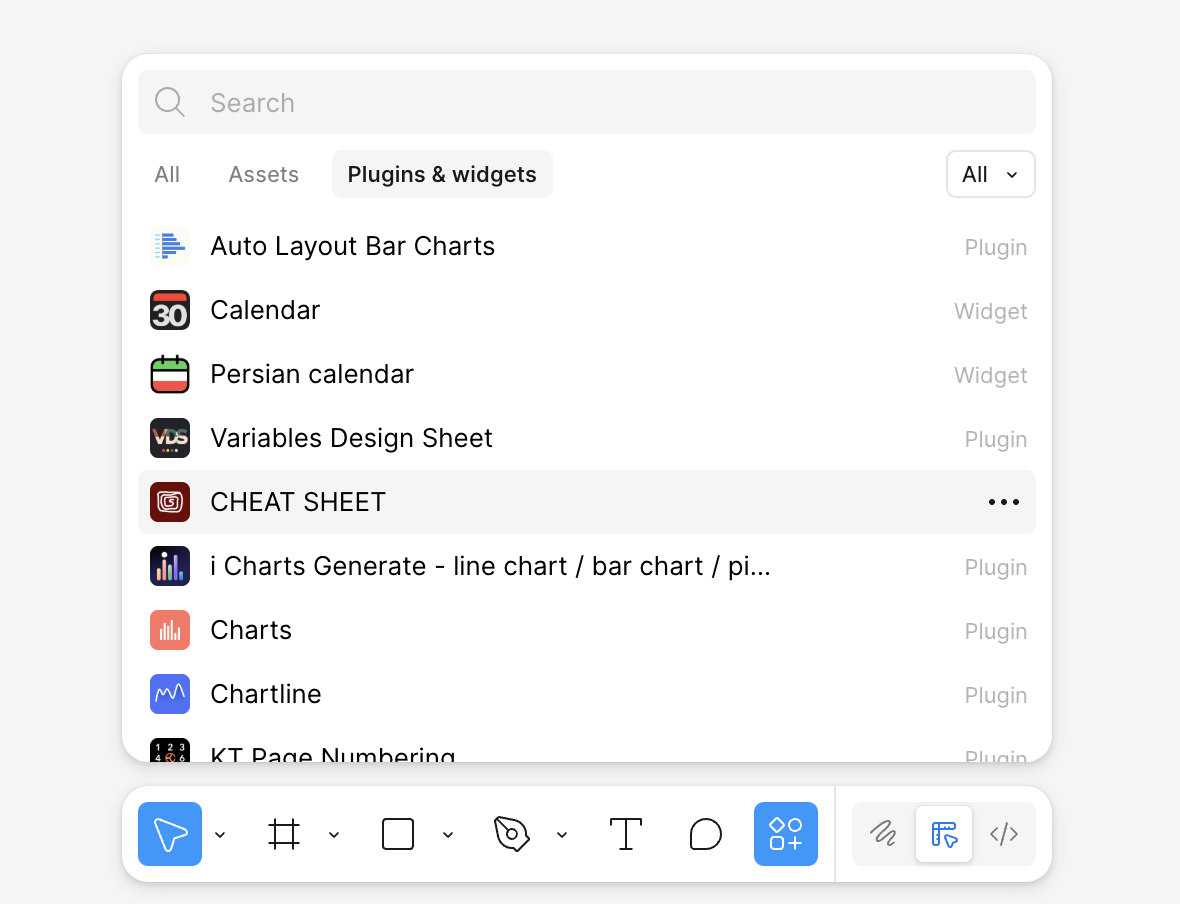Open CHEAT SHEET more options menu
The height and width of the screenshot is (904, 1180).
click(1003, 502)
